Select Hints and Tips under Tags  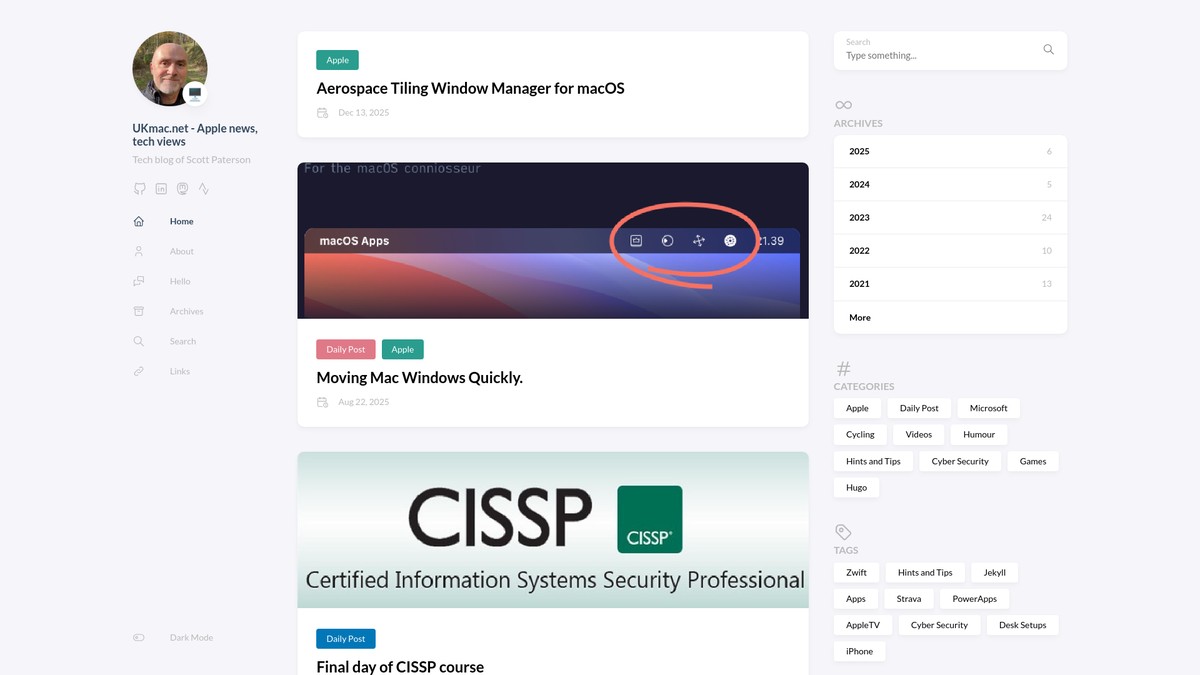925,572
